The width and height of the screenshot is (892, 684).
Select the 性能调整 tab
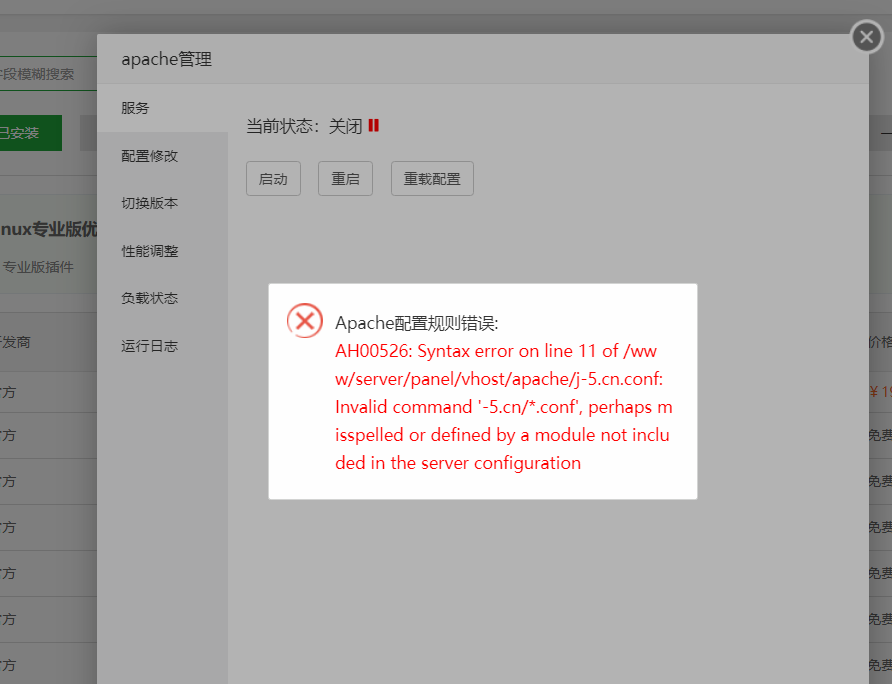click(x=163, y=251)
